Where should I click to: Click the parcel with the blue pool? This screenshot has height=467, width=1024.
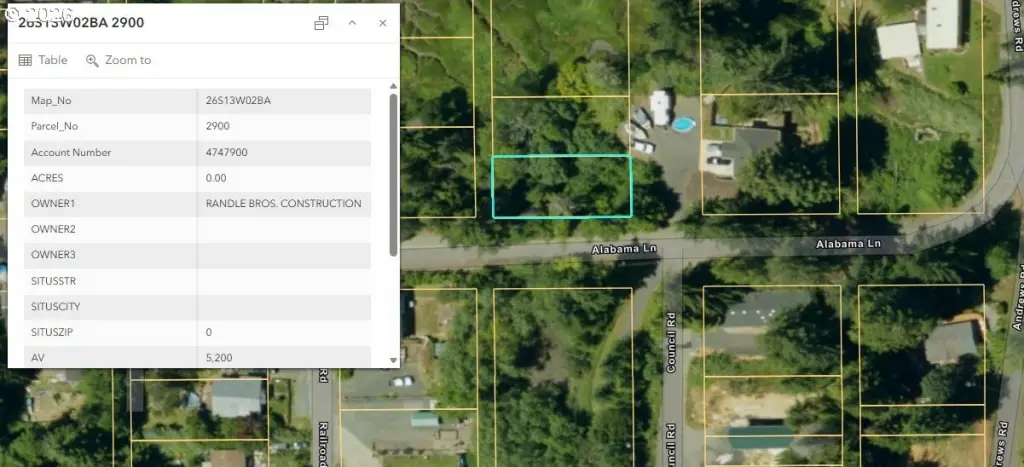tap(663, 157)
